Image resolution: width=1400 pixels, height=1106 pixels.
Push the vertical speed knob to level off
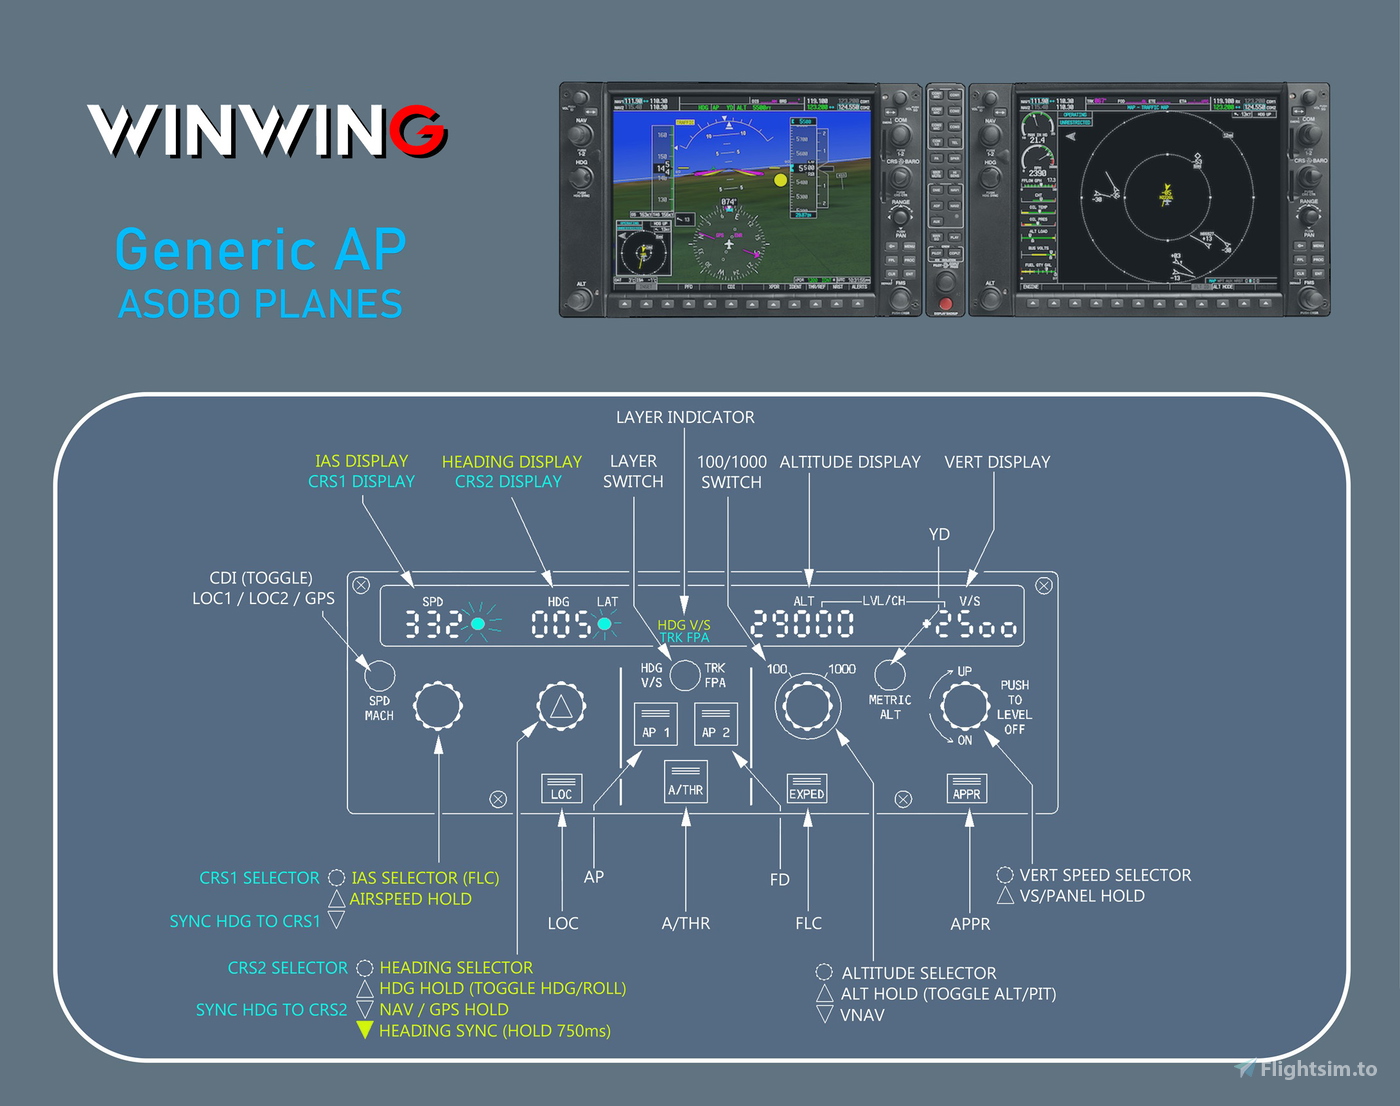pos(964,707)
